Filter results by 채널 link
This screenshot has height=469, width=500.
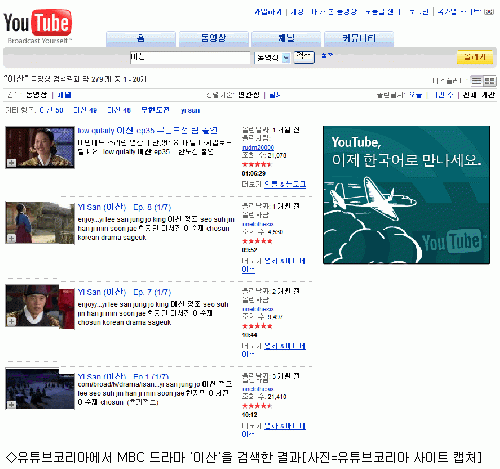(64, 95)
